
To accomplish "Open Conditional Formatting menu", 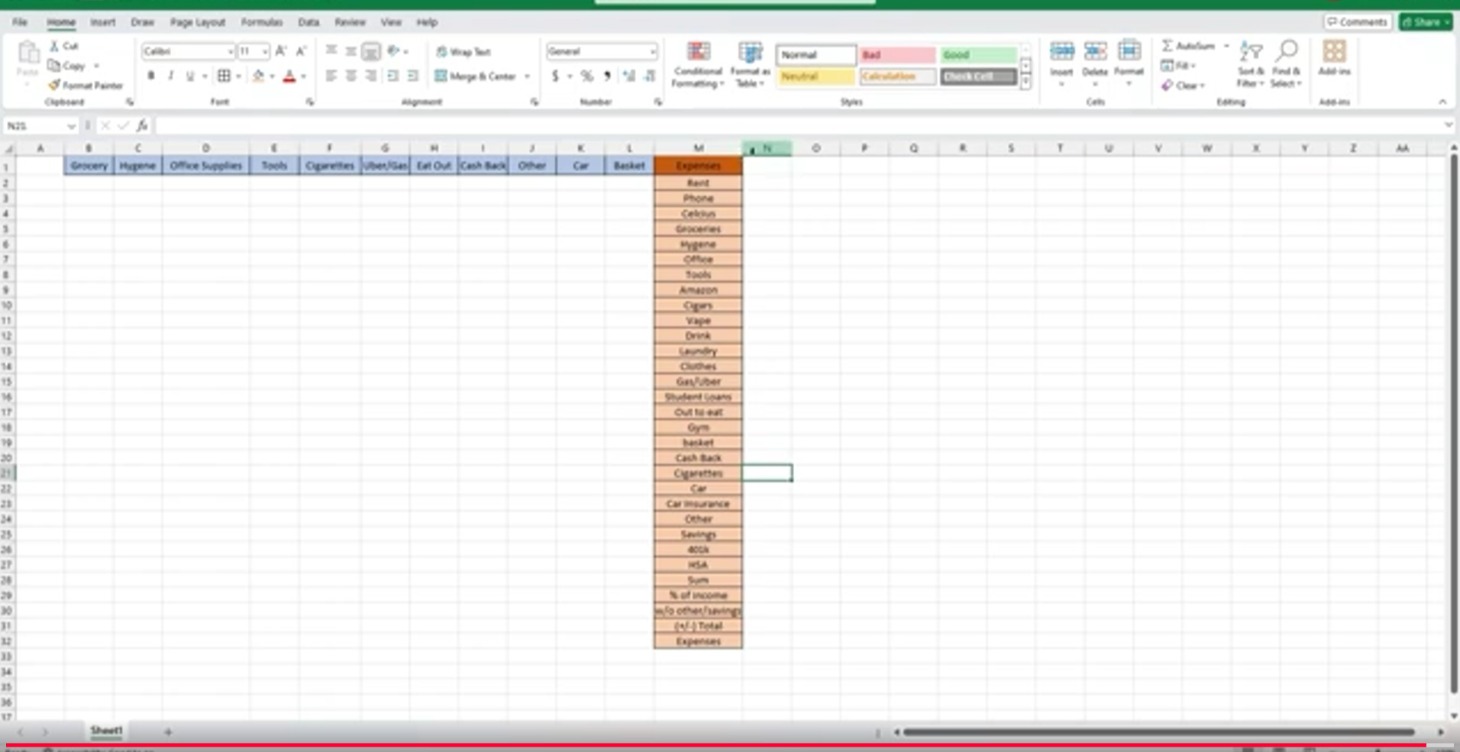I will tap(698, 64).
